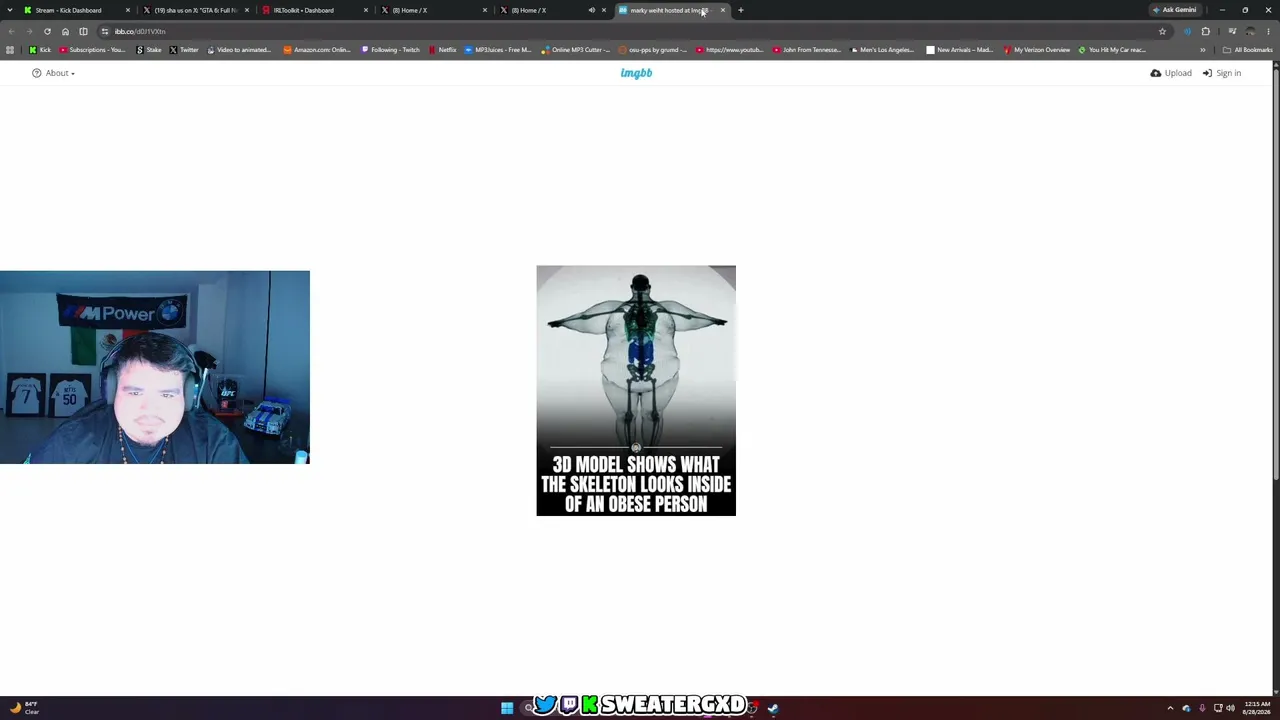This screenshot has height=720, width=1280.
Task: Open the obese skeleton 3D model image
Action: tap(636, 391)
